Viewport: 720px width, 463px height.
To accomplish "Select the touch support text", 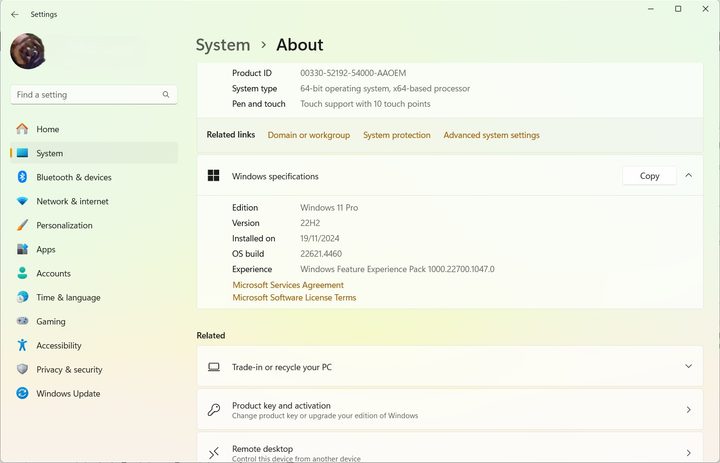I will [365, 104].
